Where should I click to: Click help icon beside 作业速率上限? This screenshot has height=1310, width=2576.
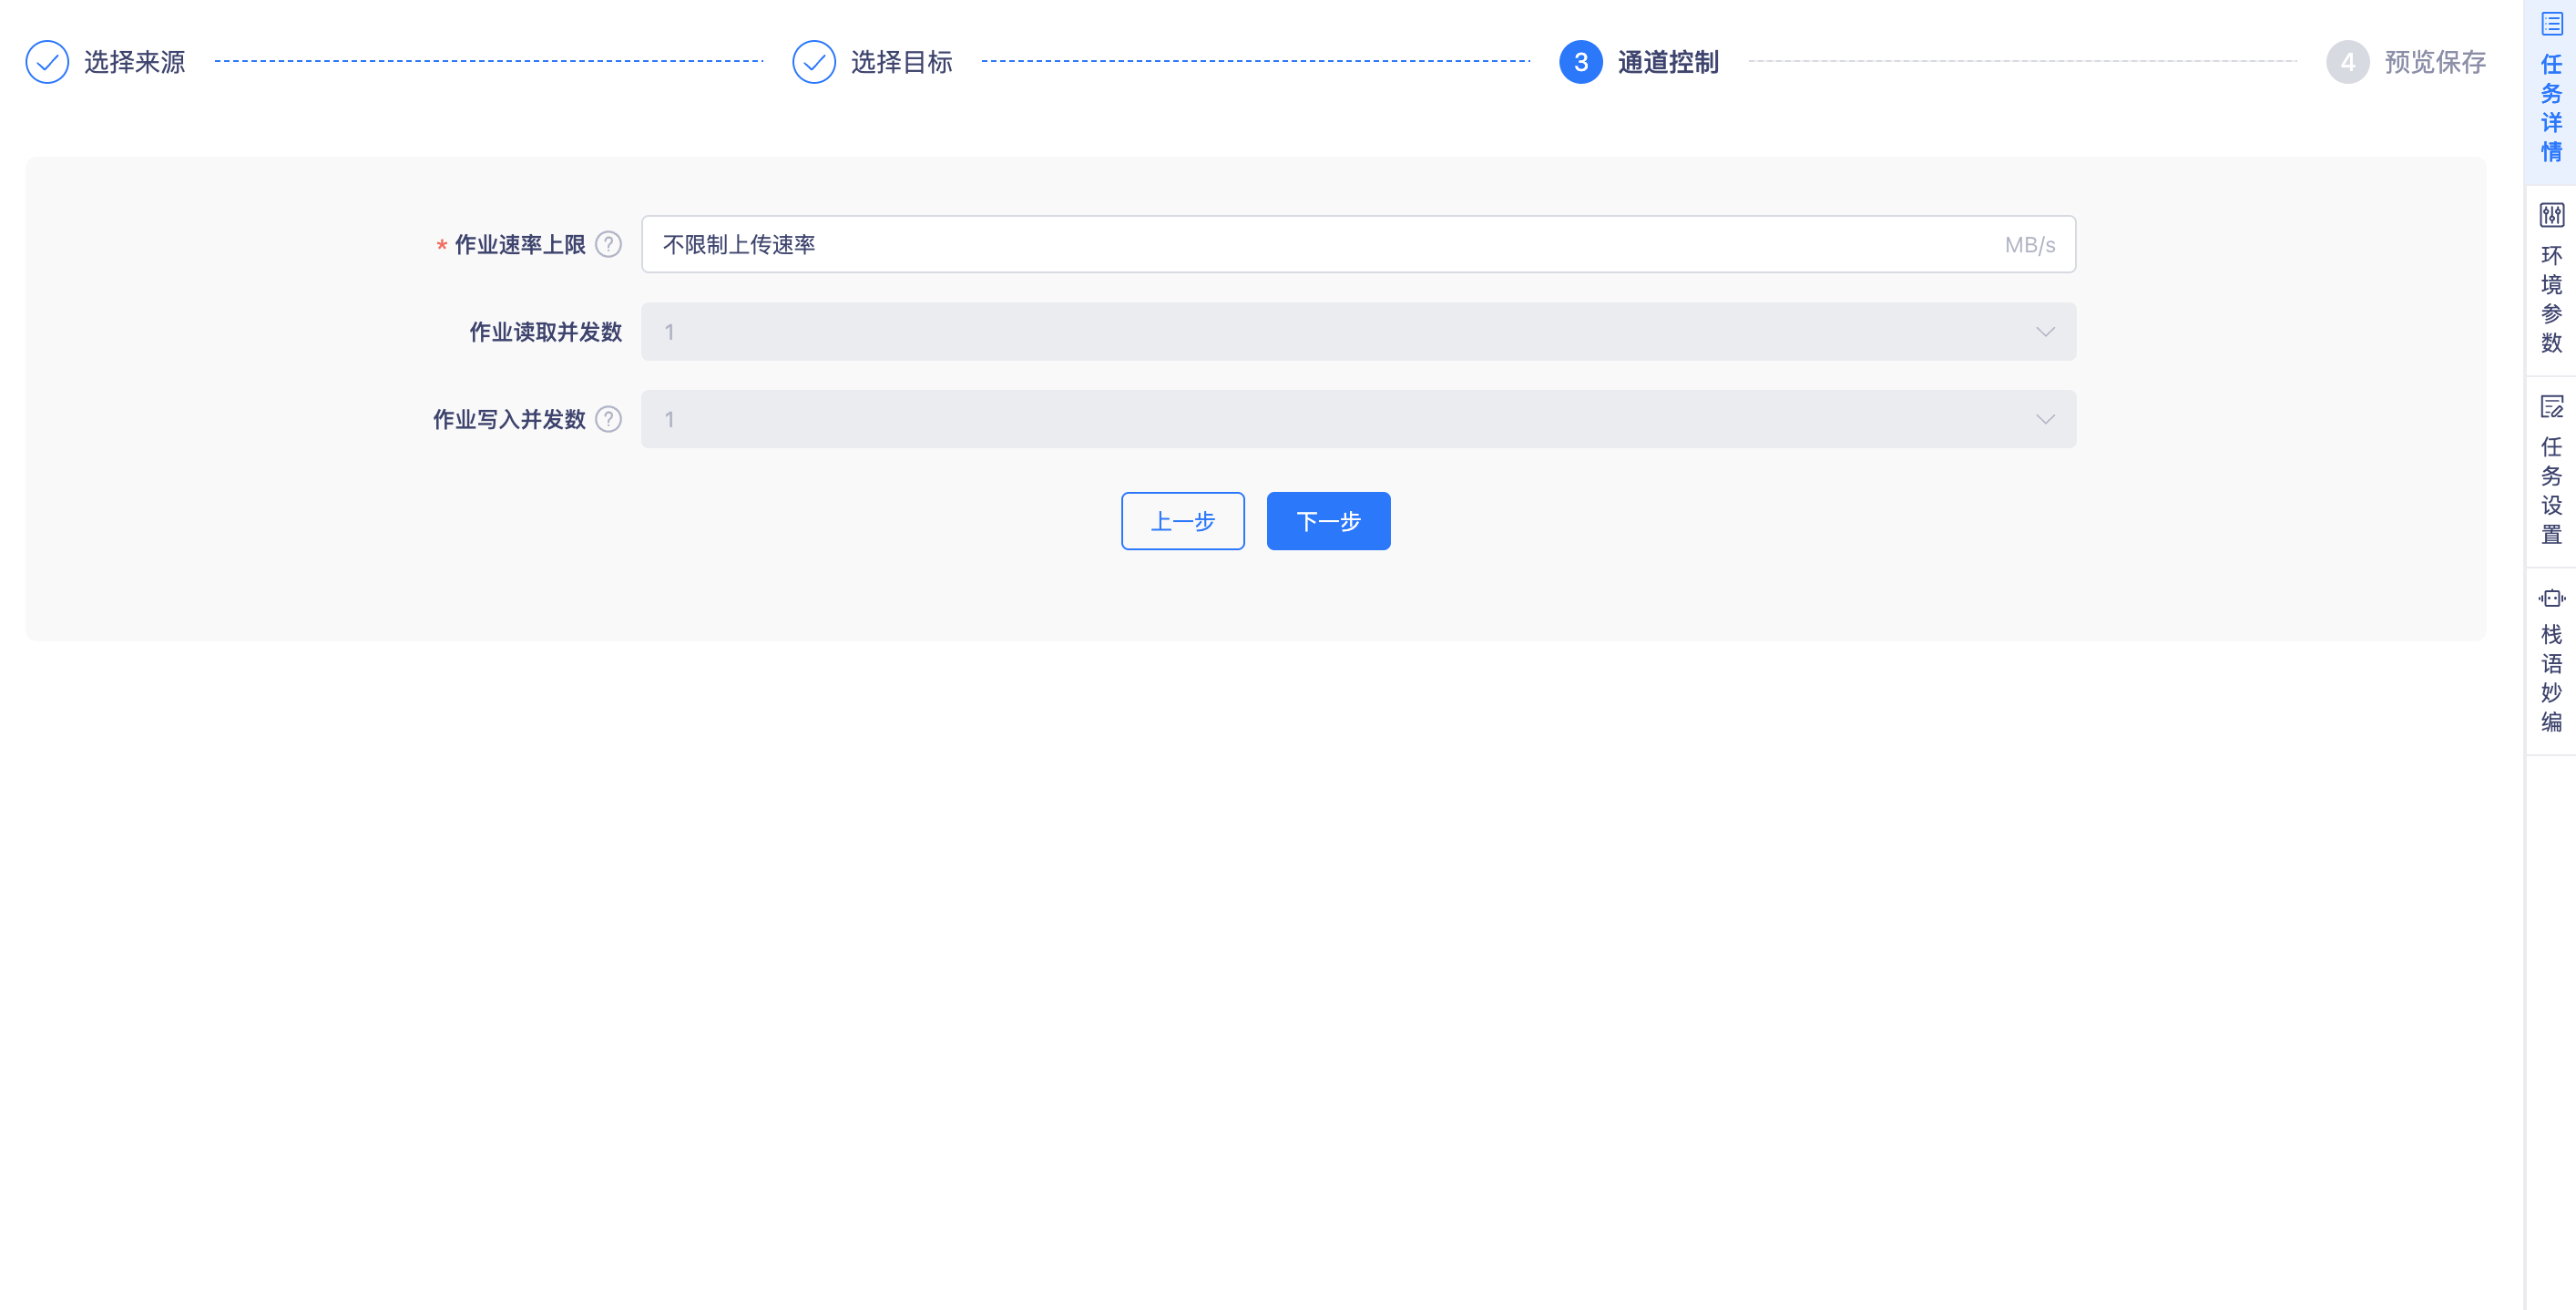tap(608, 244)
